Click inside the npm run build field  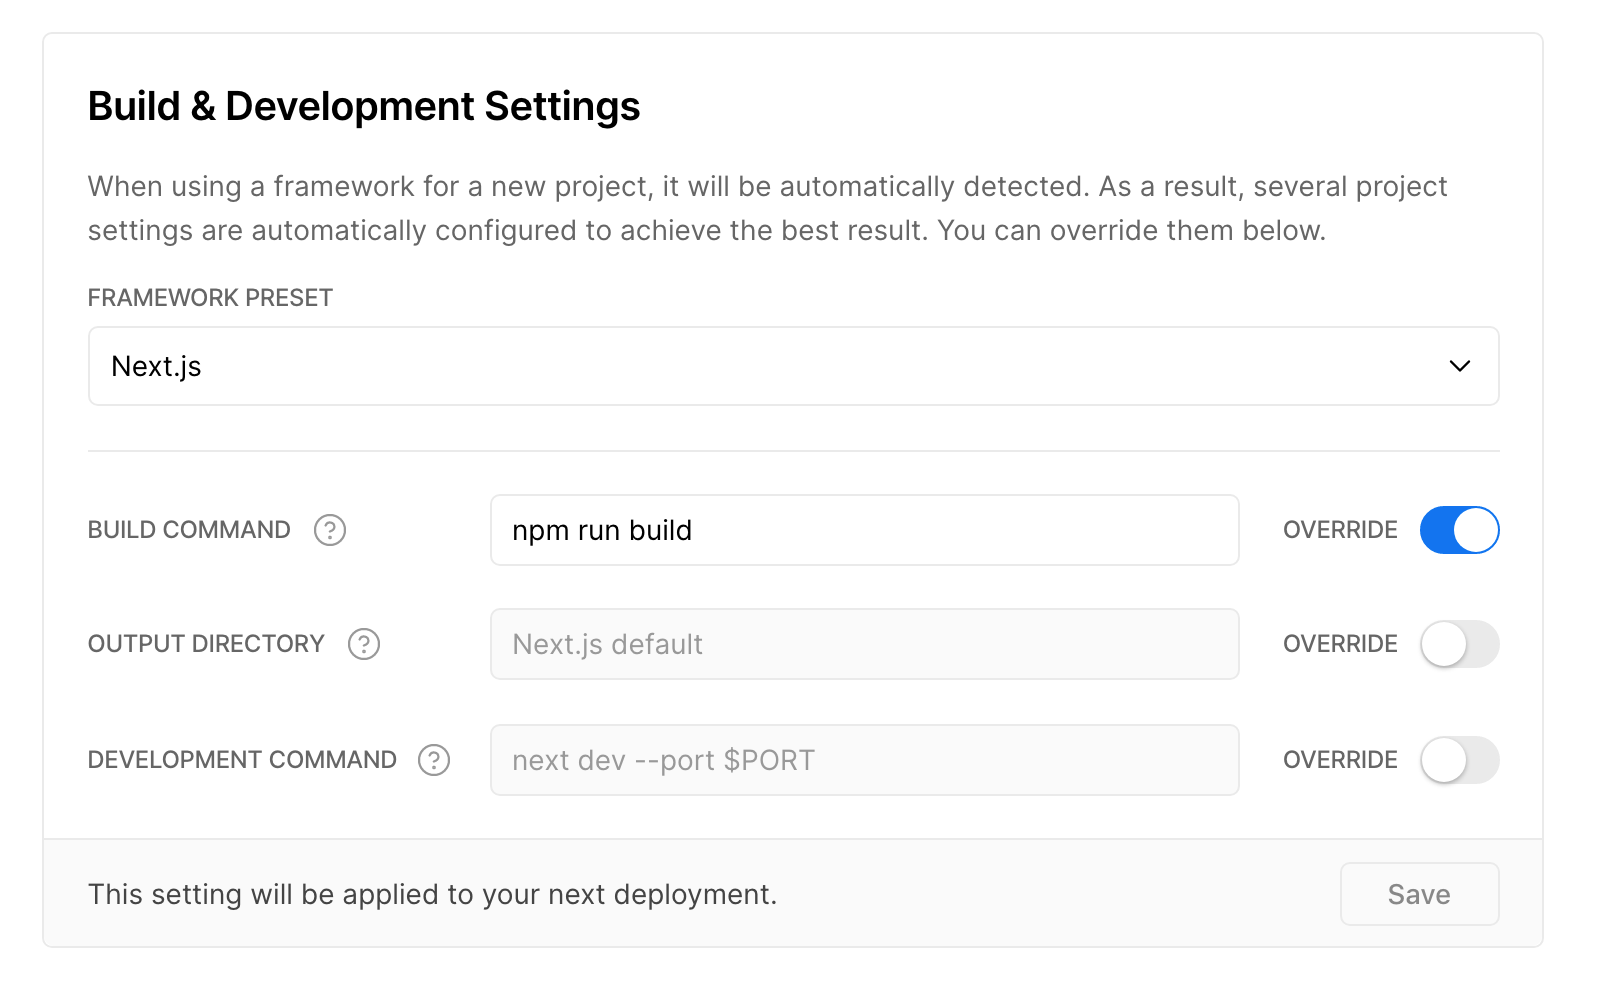point(864,530)
